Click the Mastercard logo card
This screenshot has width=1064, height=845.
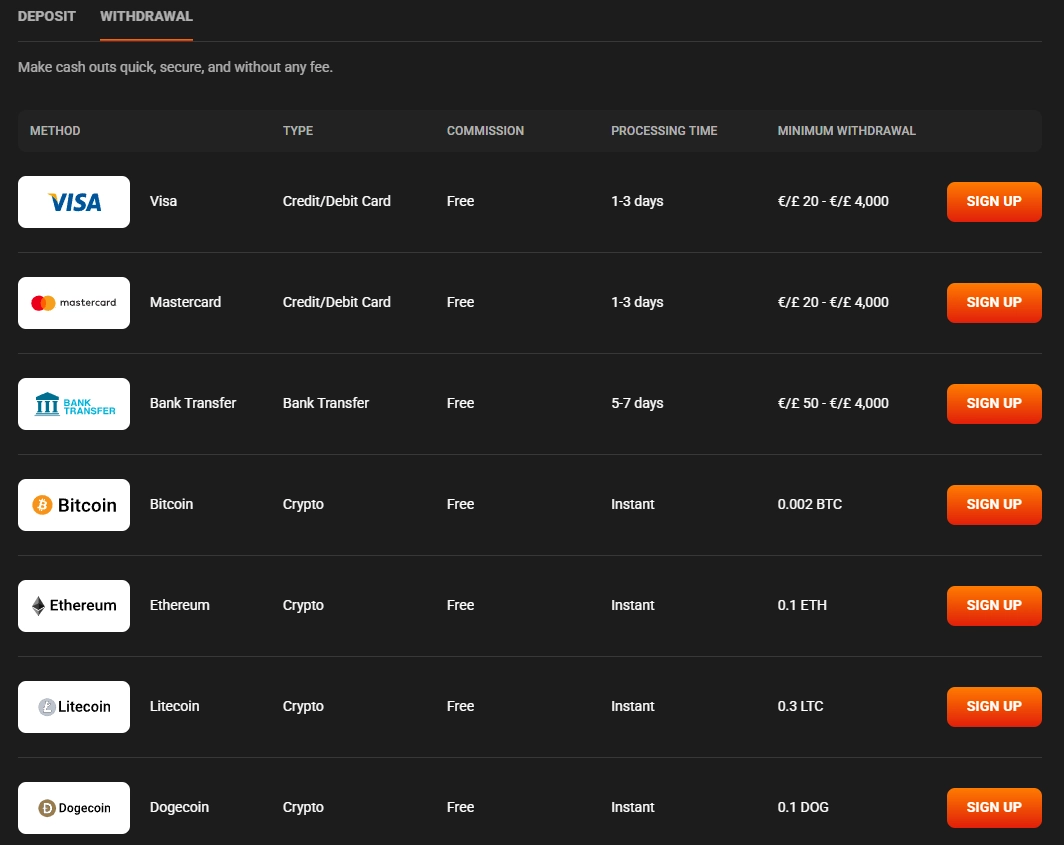click(74, 303)
